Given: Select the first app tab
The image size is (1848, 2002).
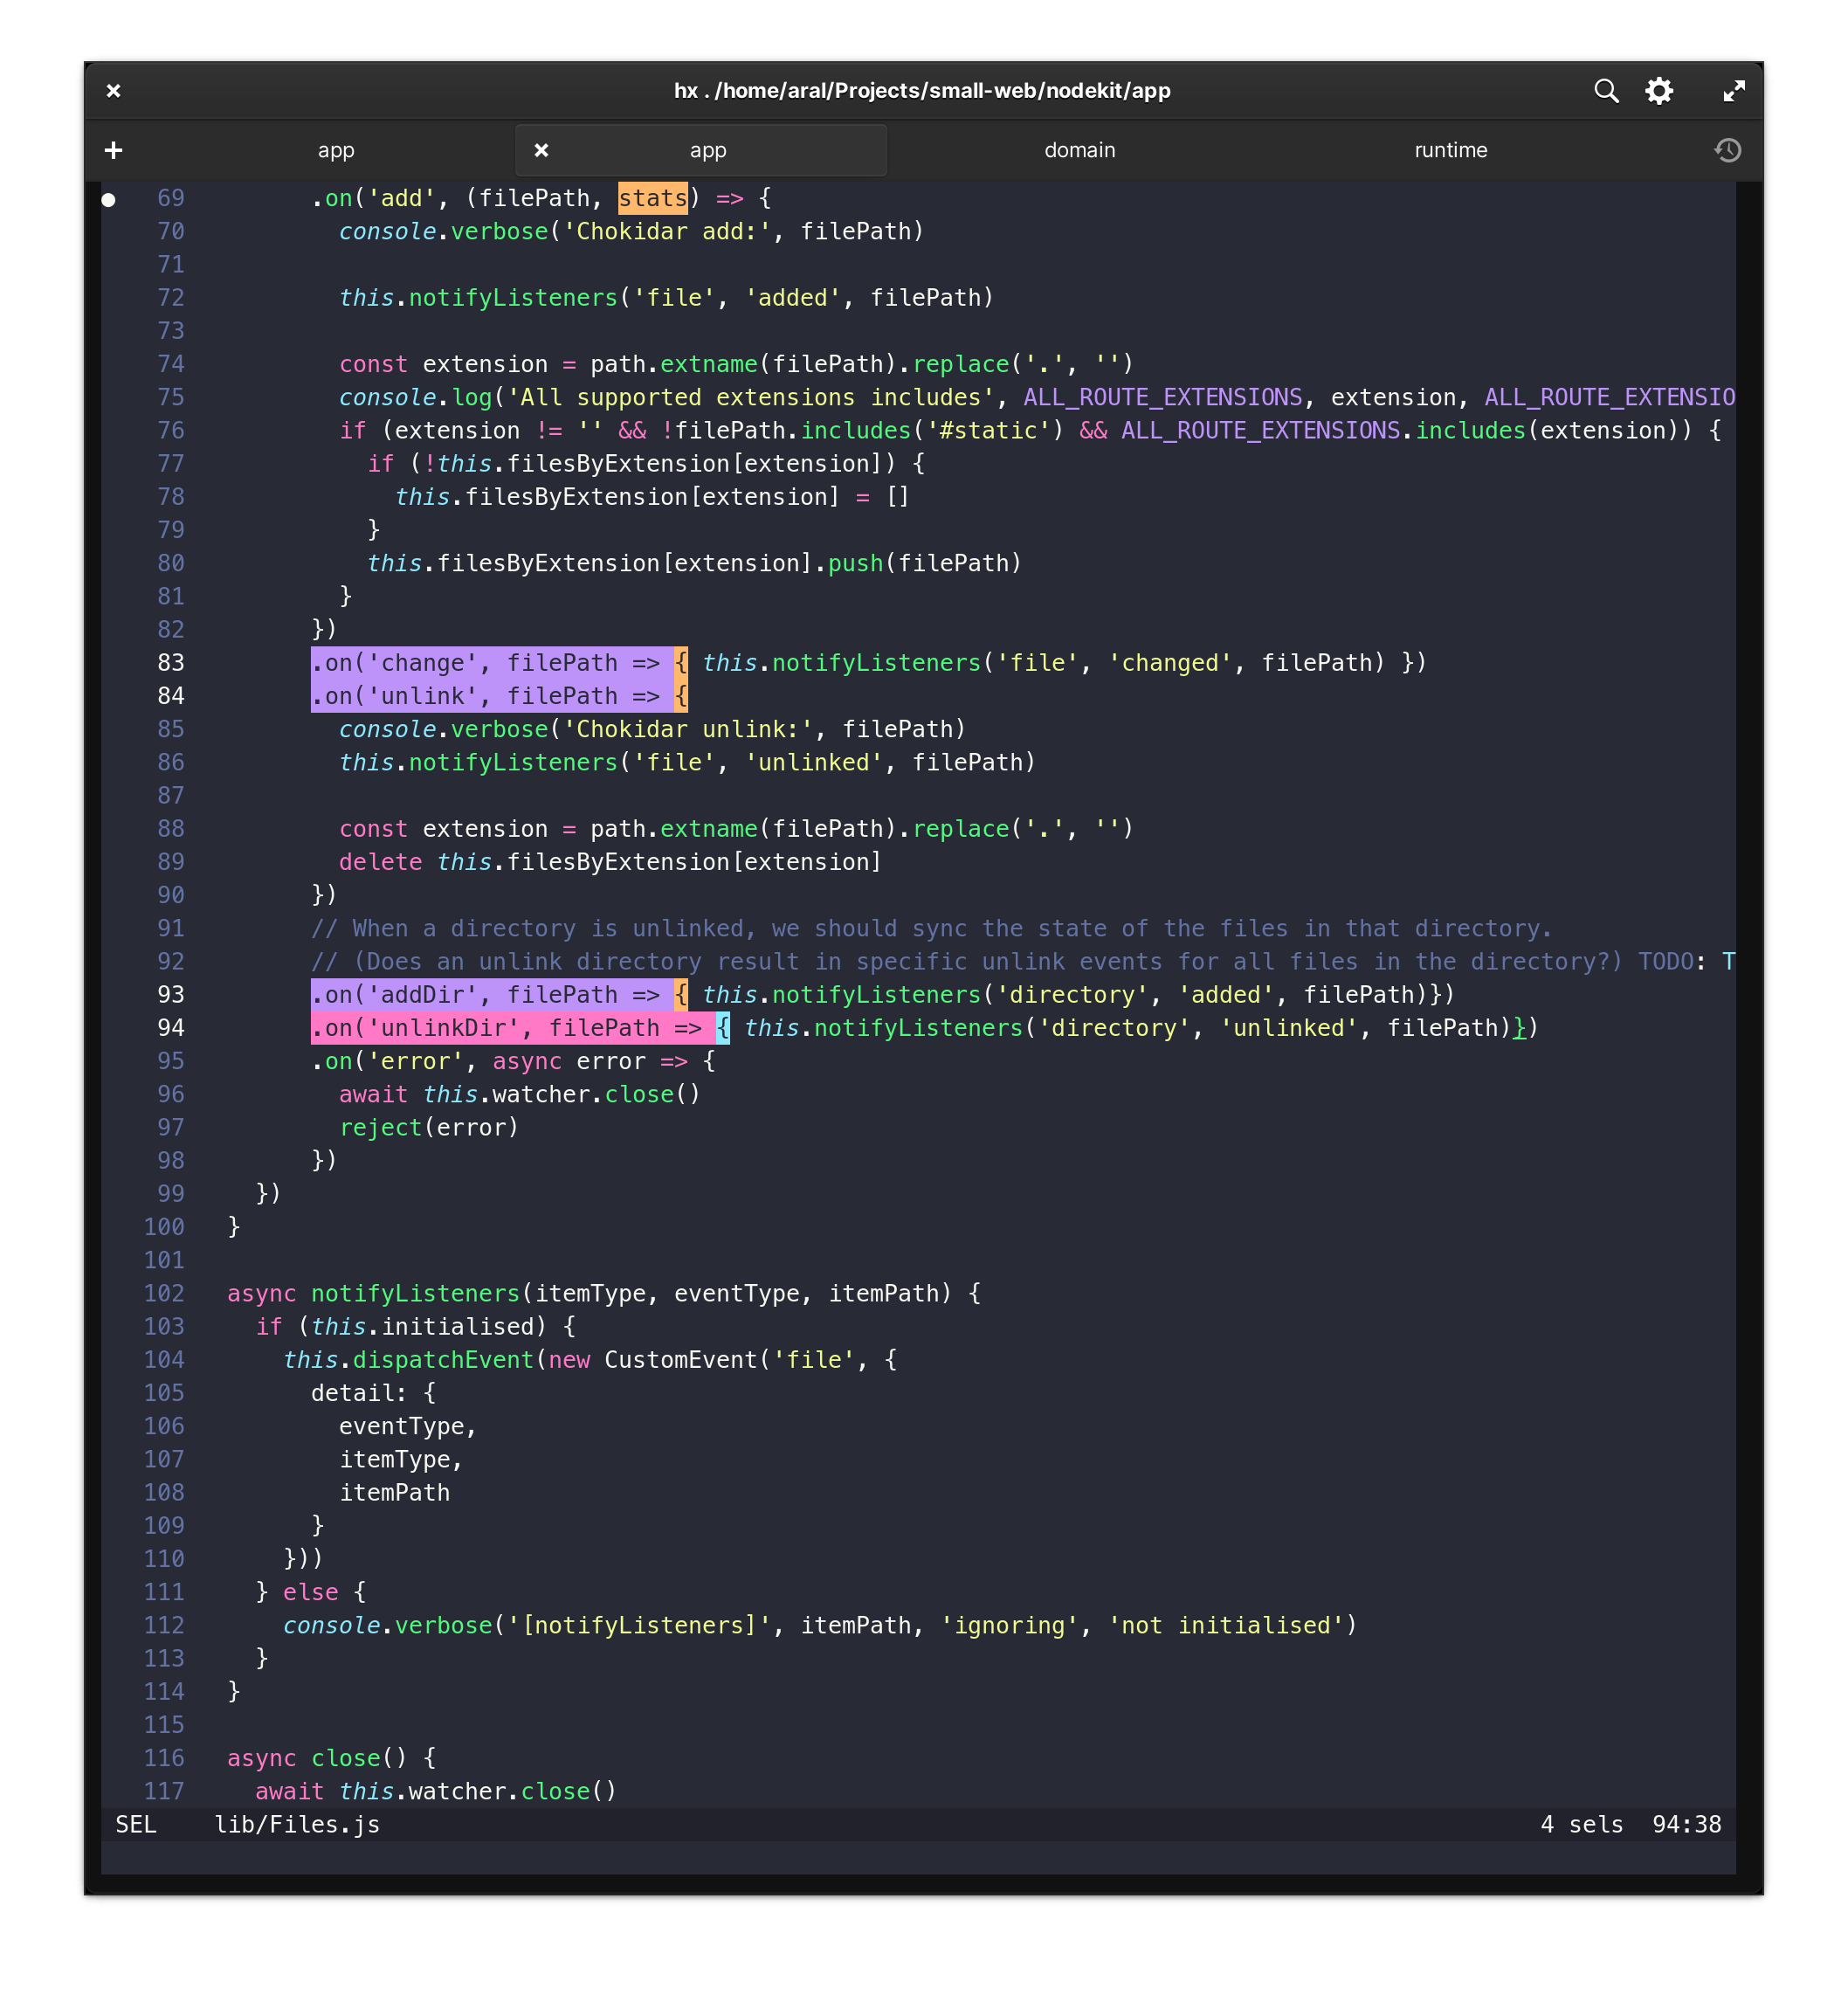Looking at the screenshot, I should point(336,150).
